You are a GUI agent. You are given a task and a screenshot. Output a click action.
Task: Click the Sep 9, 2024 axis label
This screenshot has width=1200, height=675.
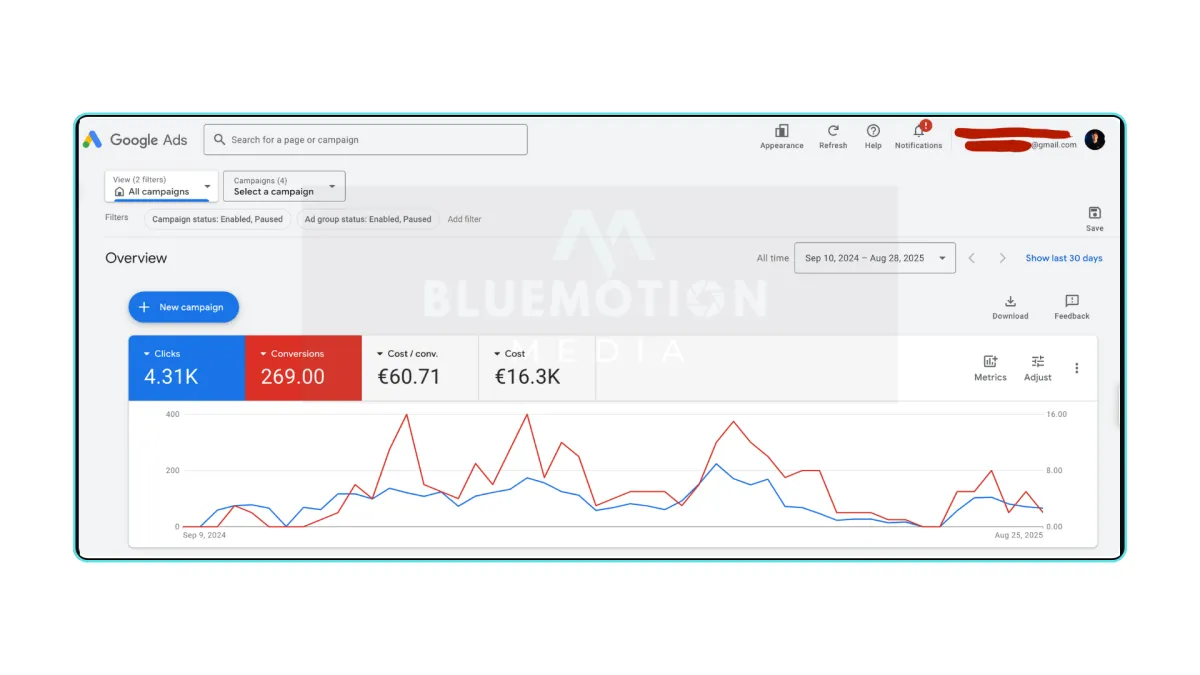coord(204,536)
